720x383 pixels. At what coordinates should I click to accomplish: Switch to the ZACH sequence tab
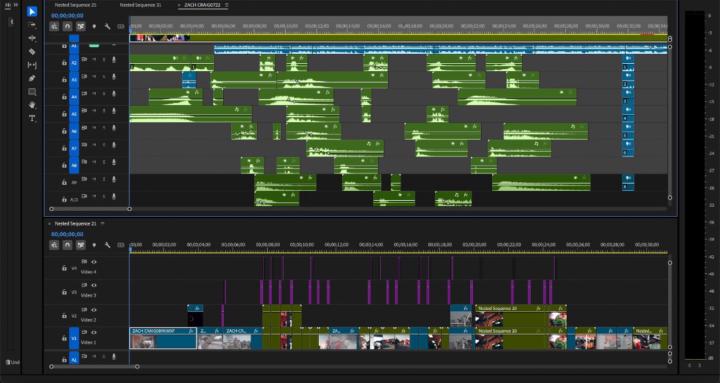point(202,5)
